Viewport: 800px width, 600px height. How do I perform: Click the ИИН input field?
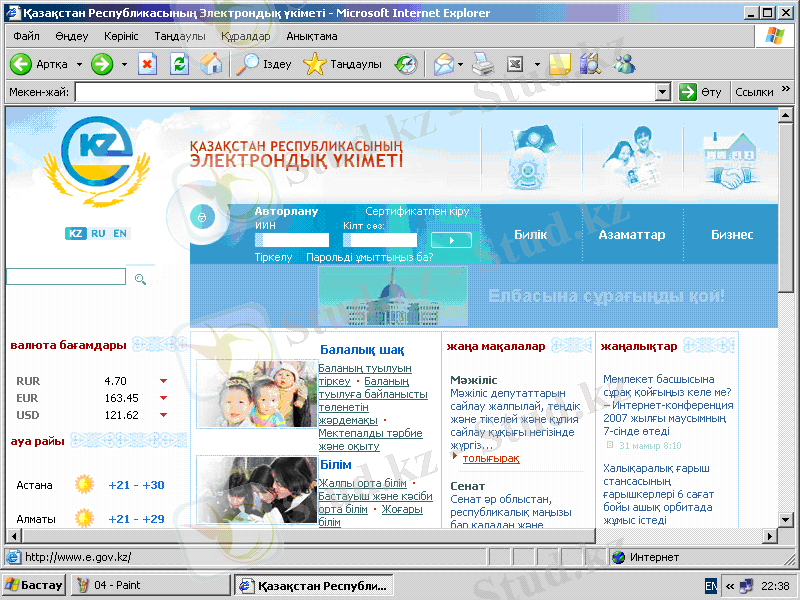[291, 240]
